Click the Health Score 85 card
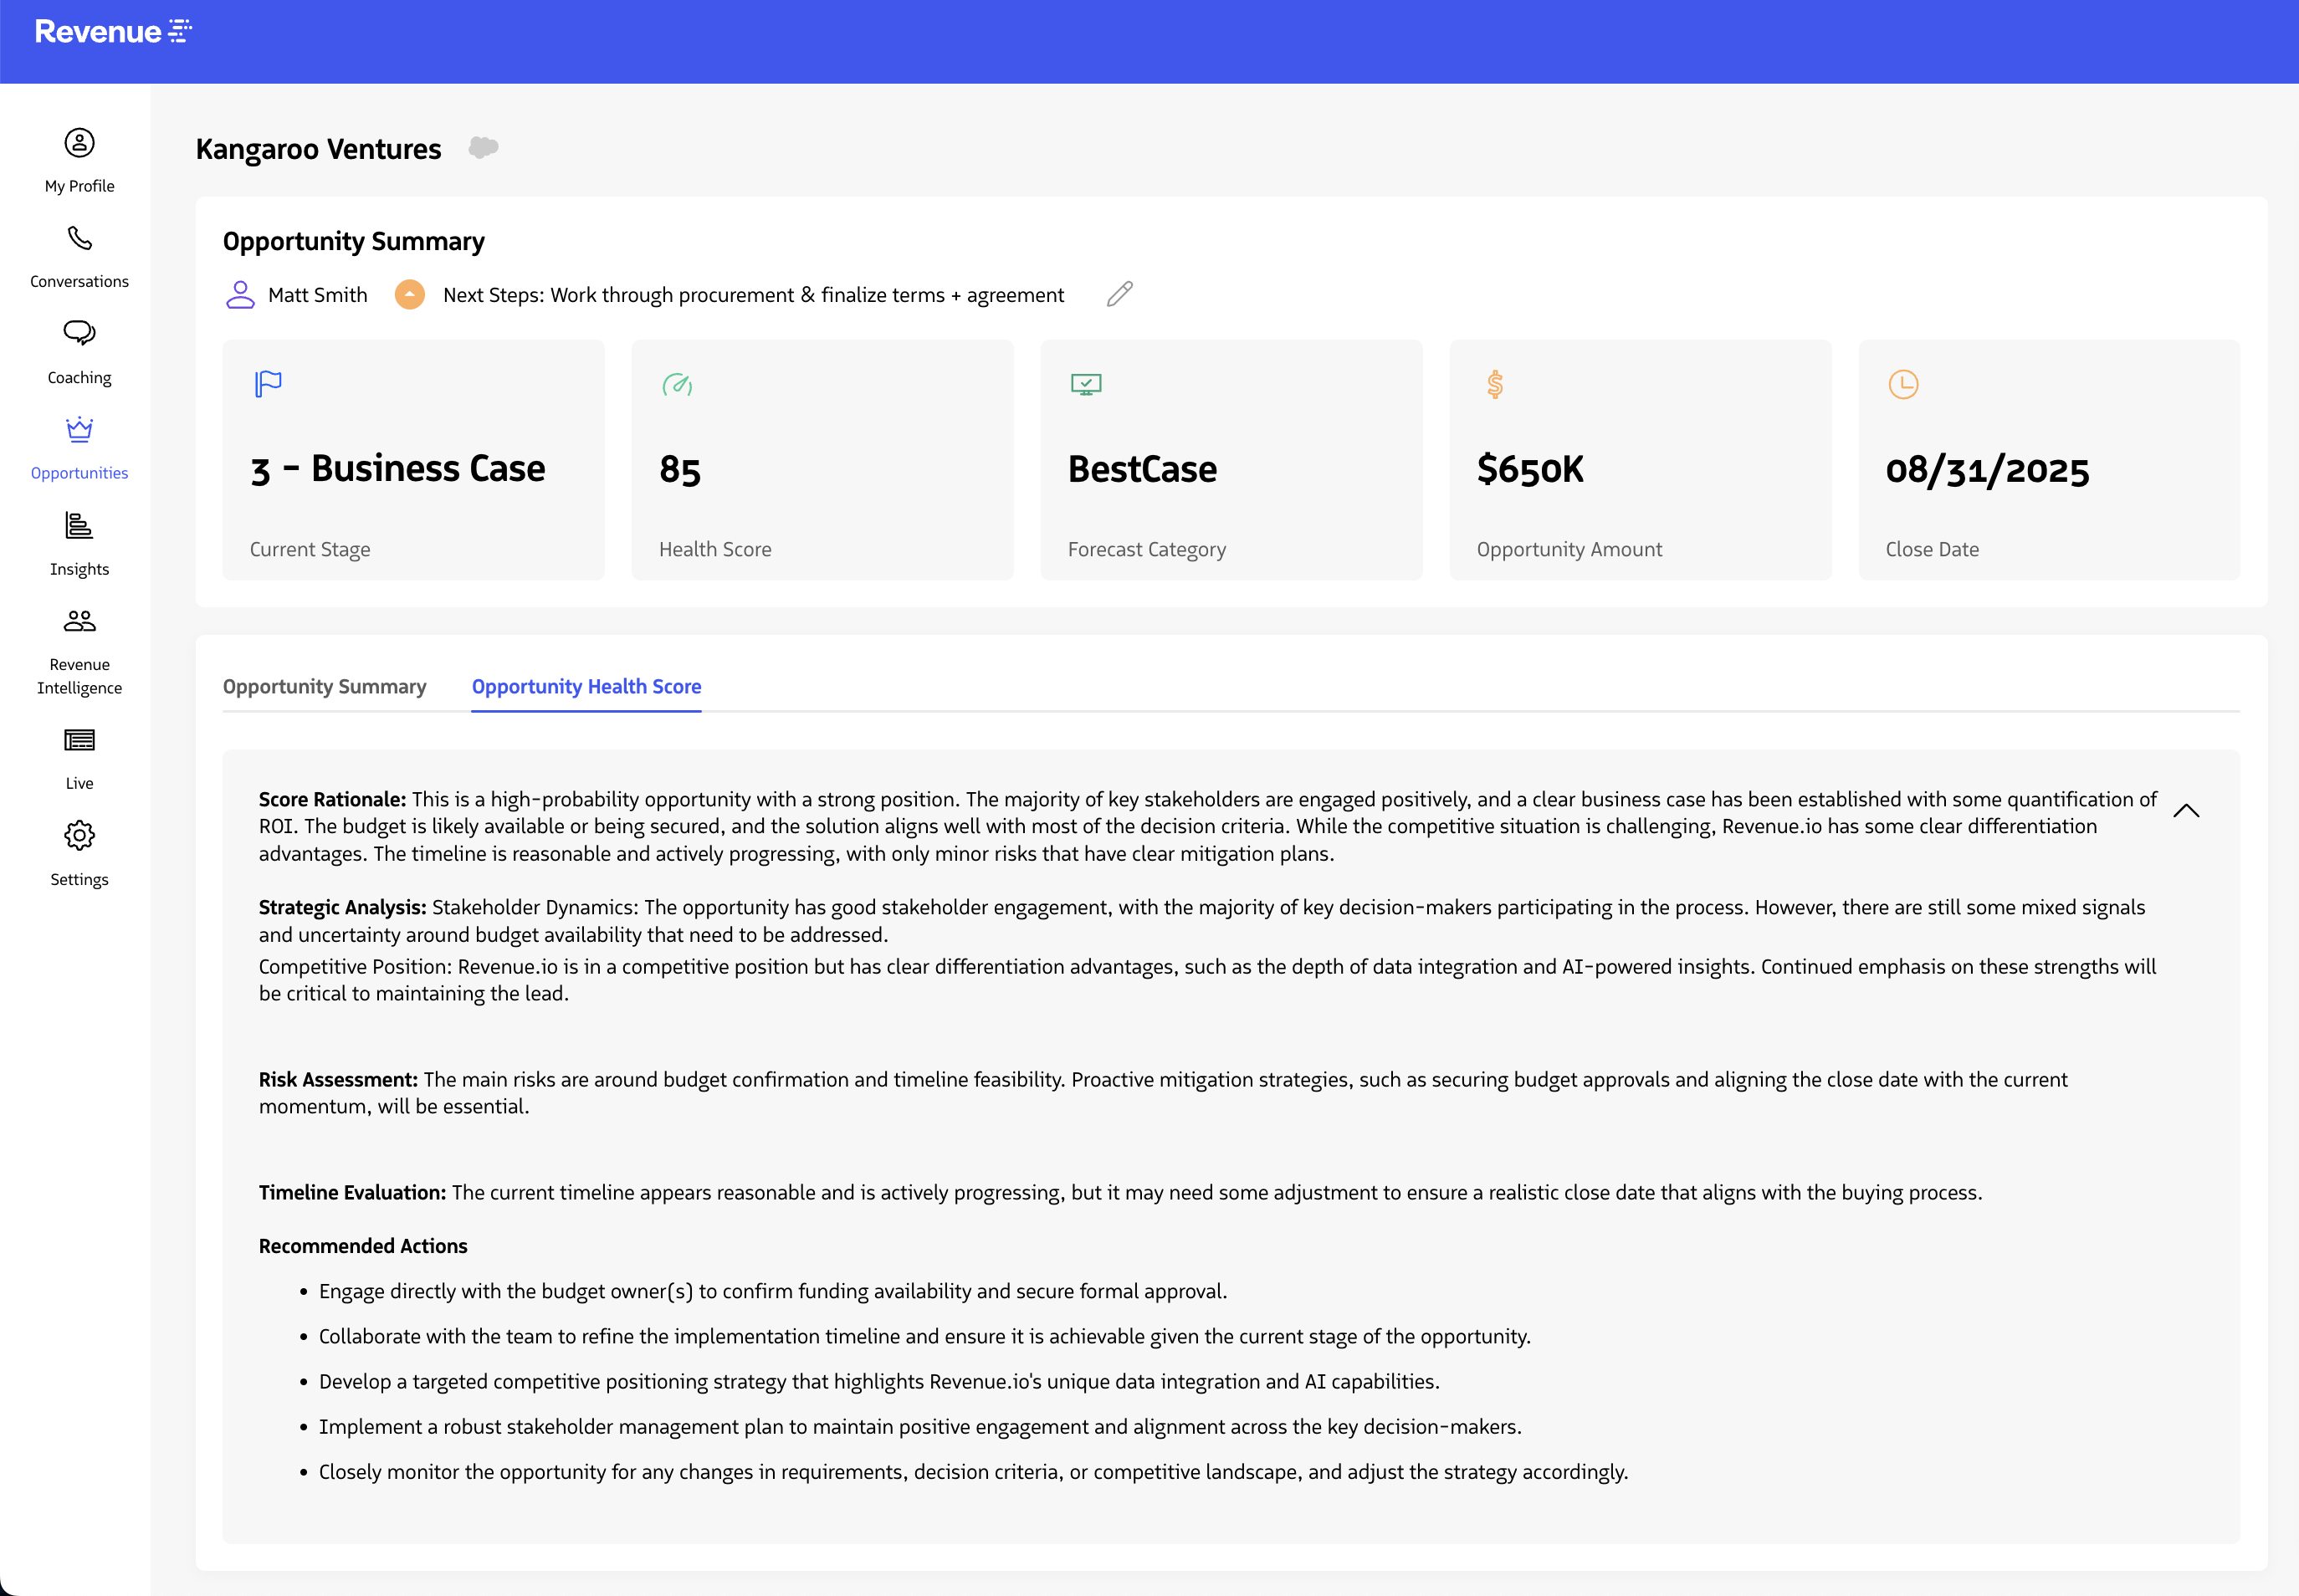 coord(822,460)
